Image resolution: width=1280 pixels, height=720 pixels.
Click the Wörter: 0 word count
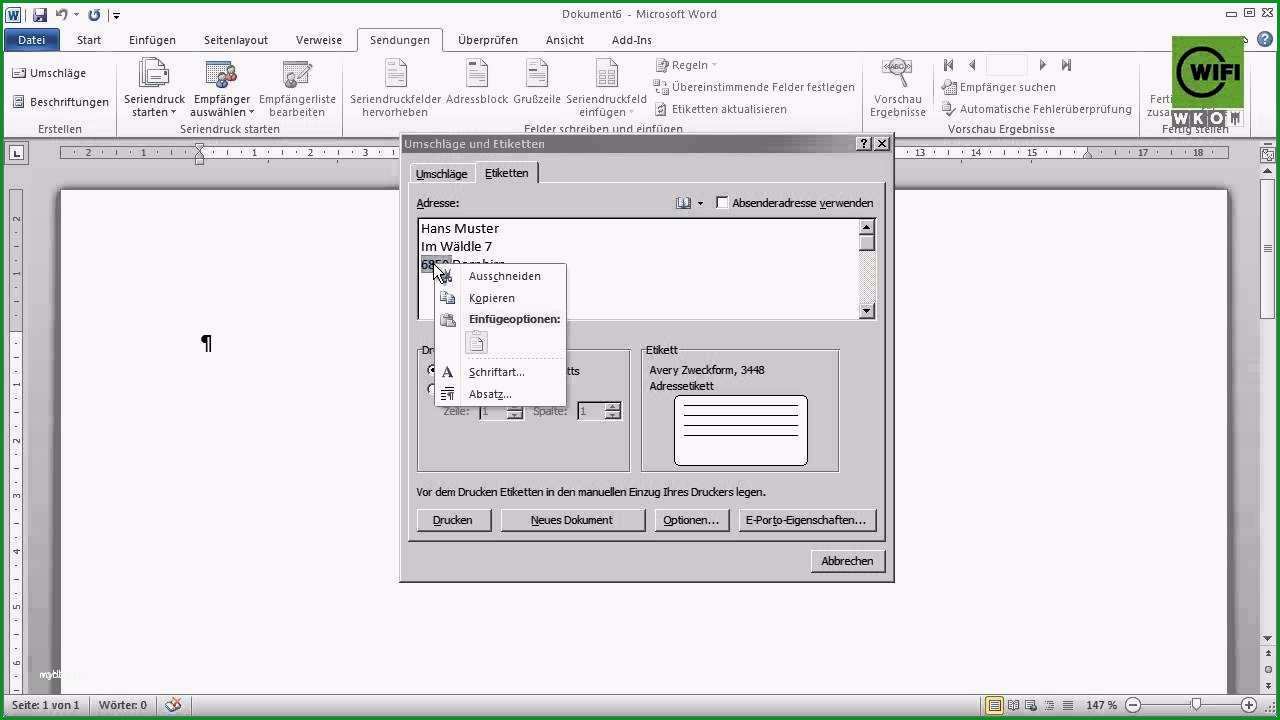[x=123, y=705]
